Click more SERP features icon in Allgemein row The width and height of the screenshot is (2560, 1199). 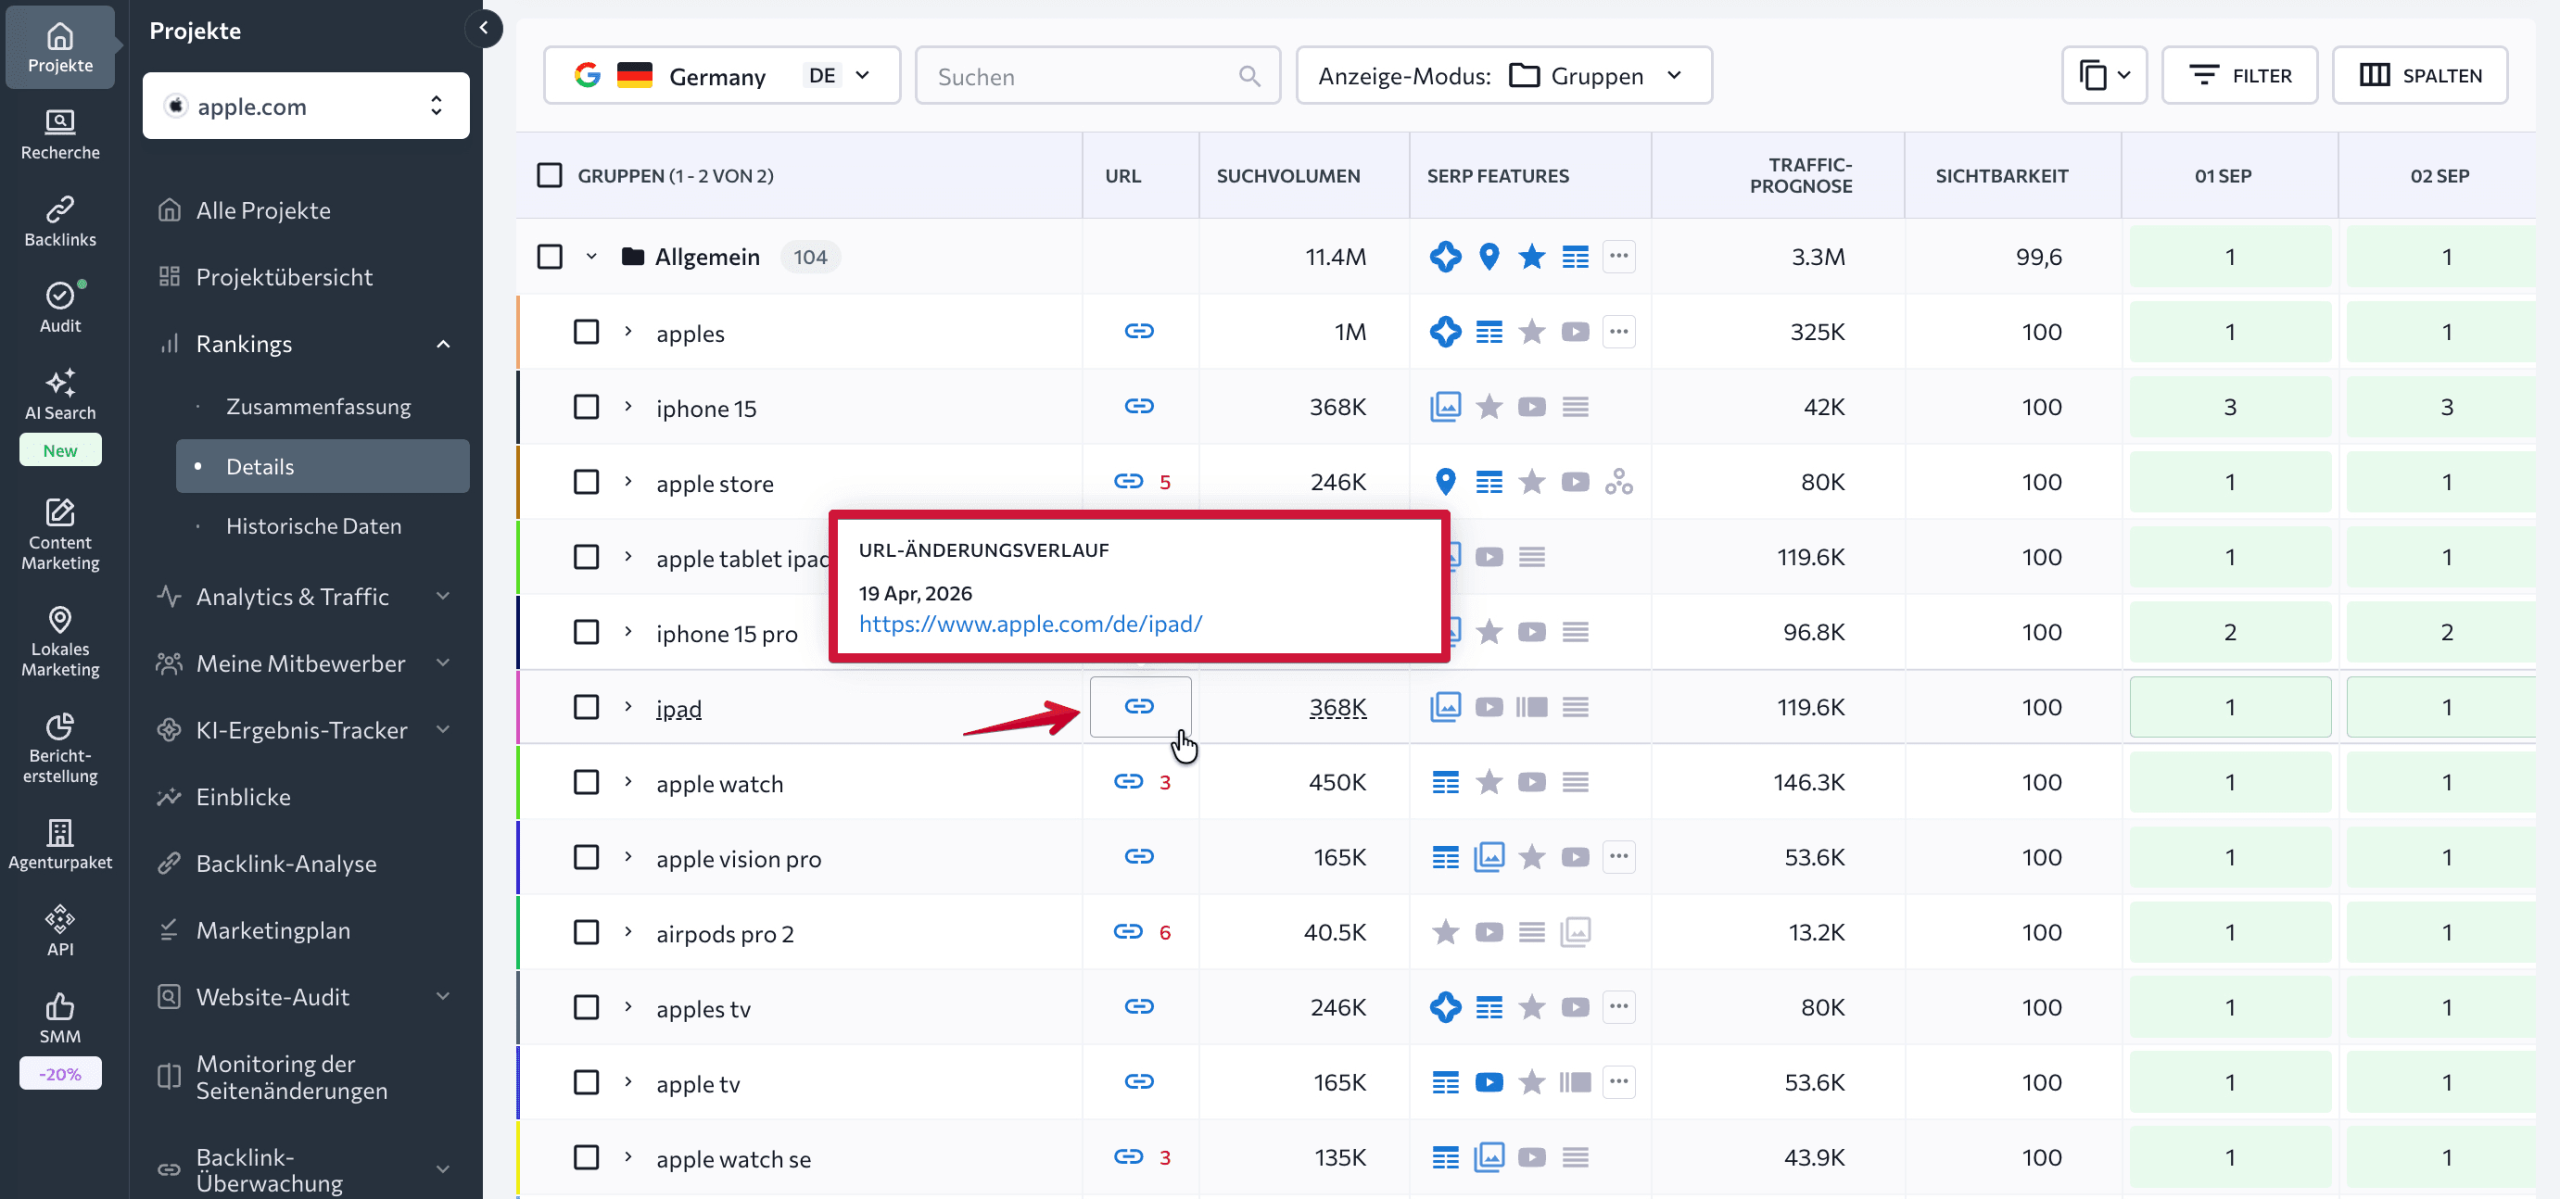click(1619, 256)
